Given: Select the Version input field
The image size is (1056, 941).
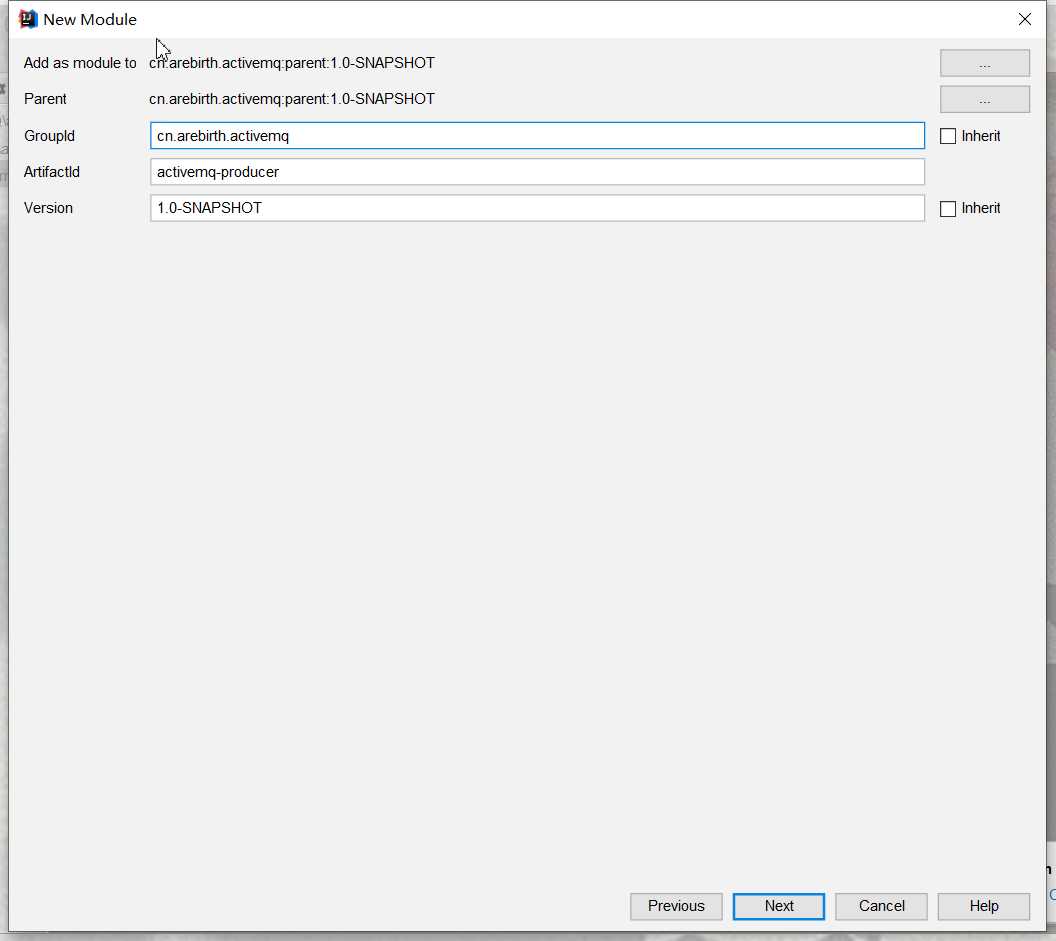Looking at the screenshot, I should [537, 208].
